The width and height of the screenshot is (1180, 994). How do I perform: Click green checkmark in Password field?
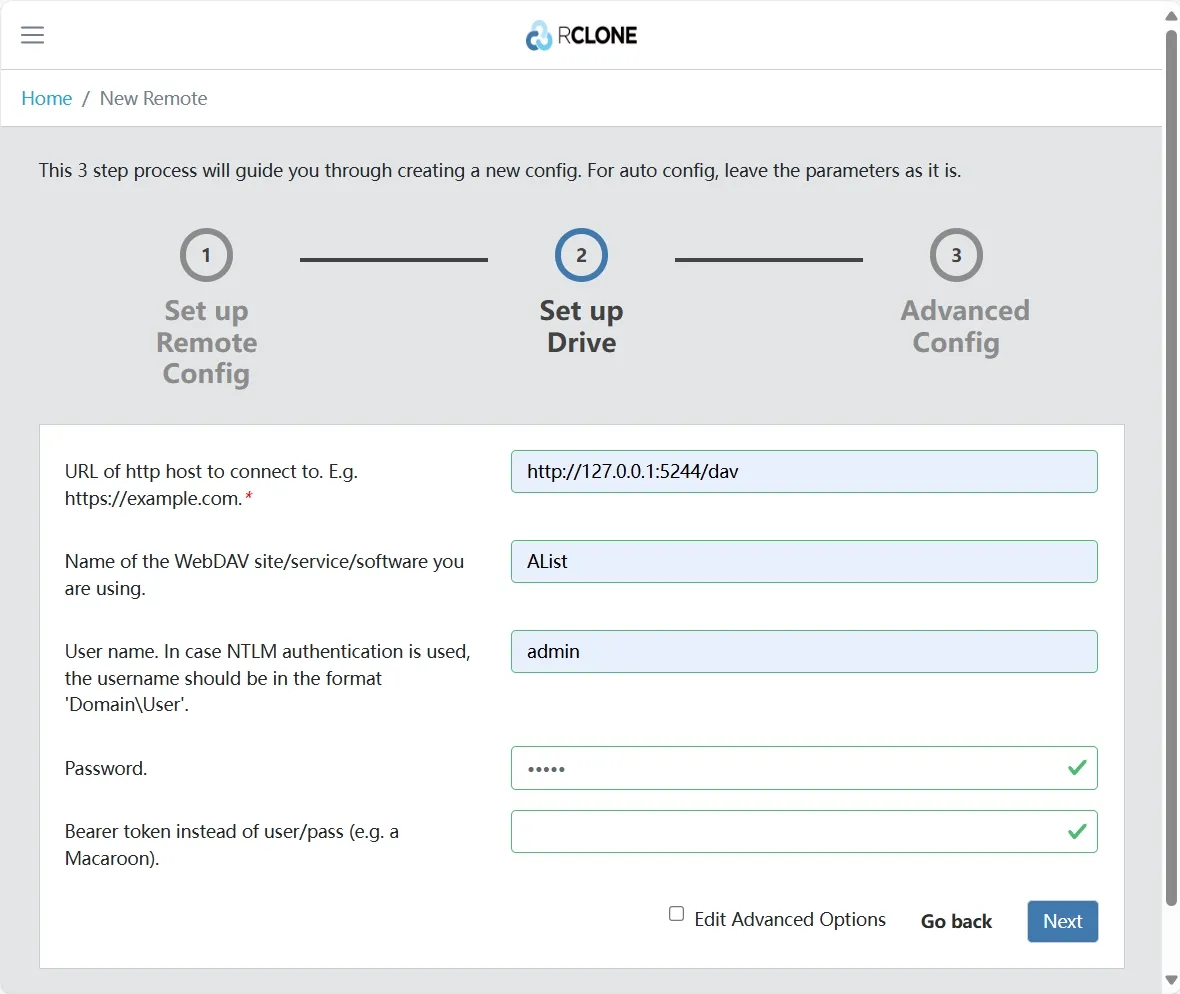tap(1077, 768)
